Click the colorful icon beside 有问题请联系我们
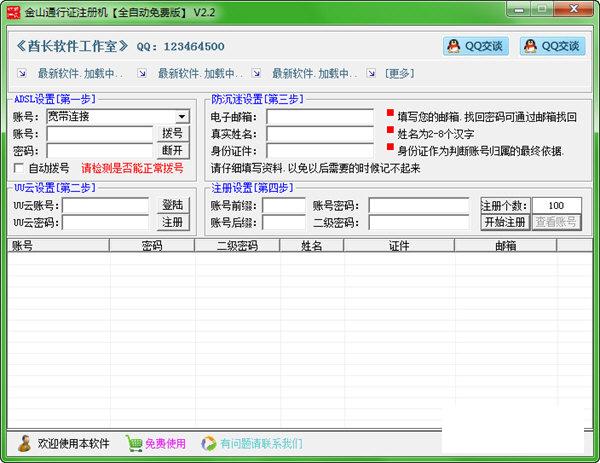600x463 pixels. coord(209,443)
